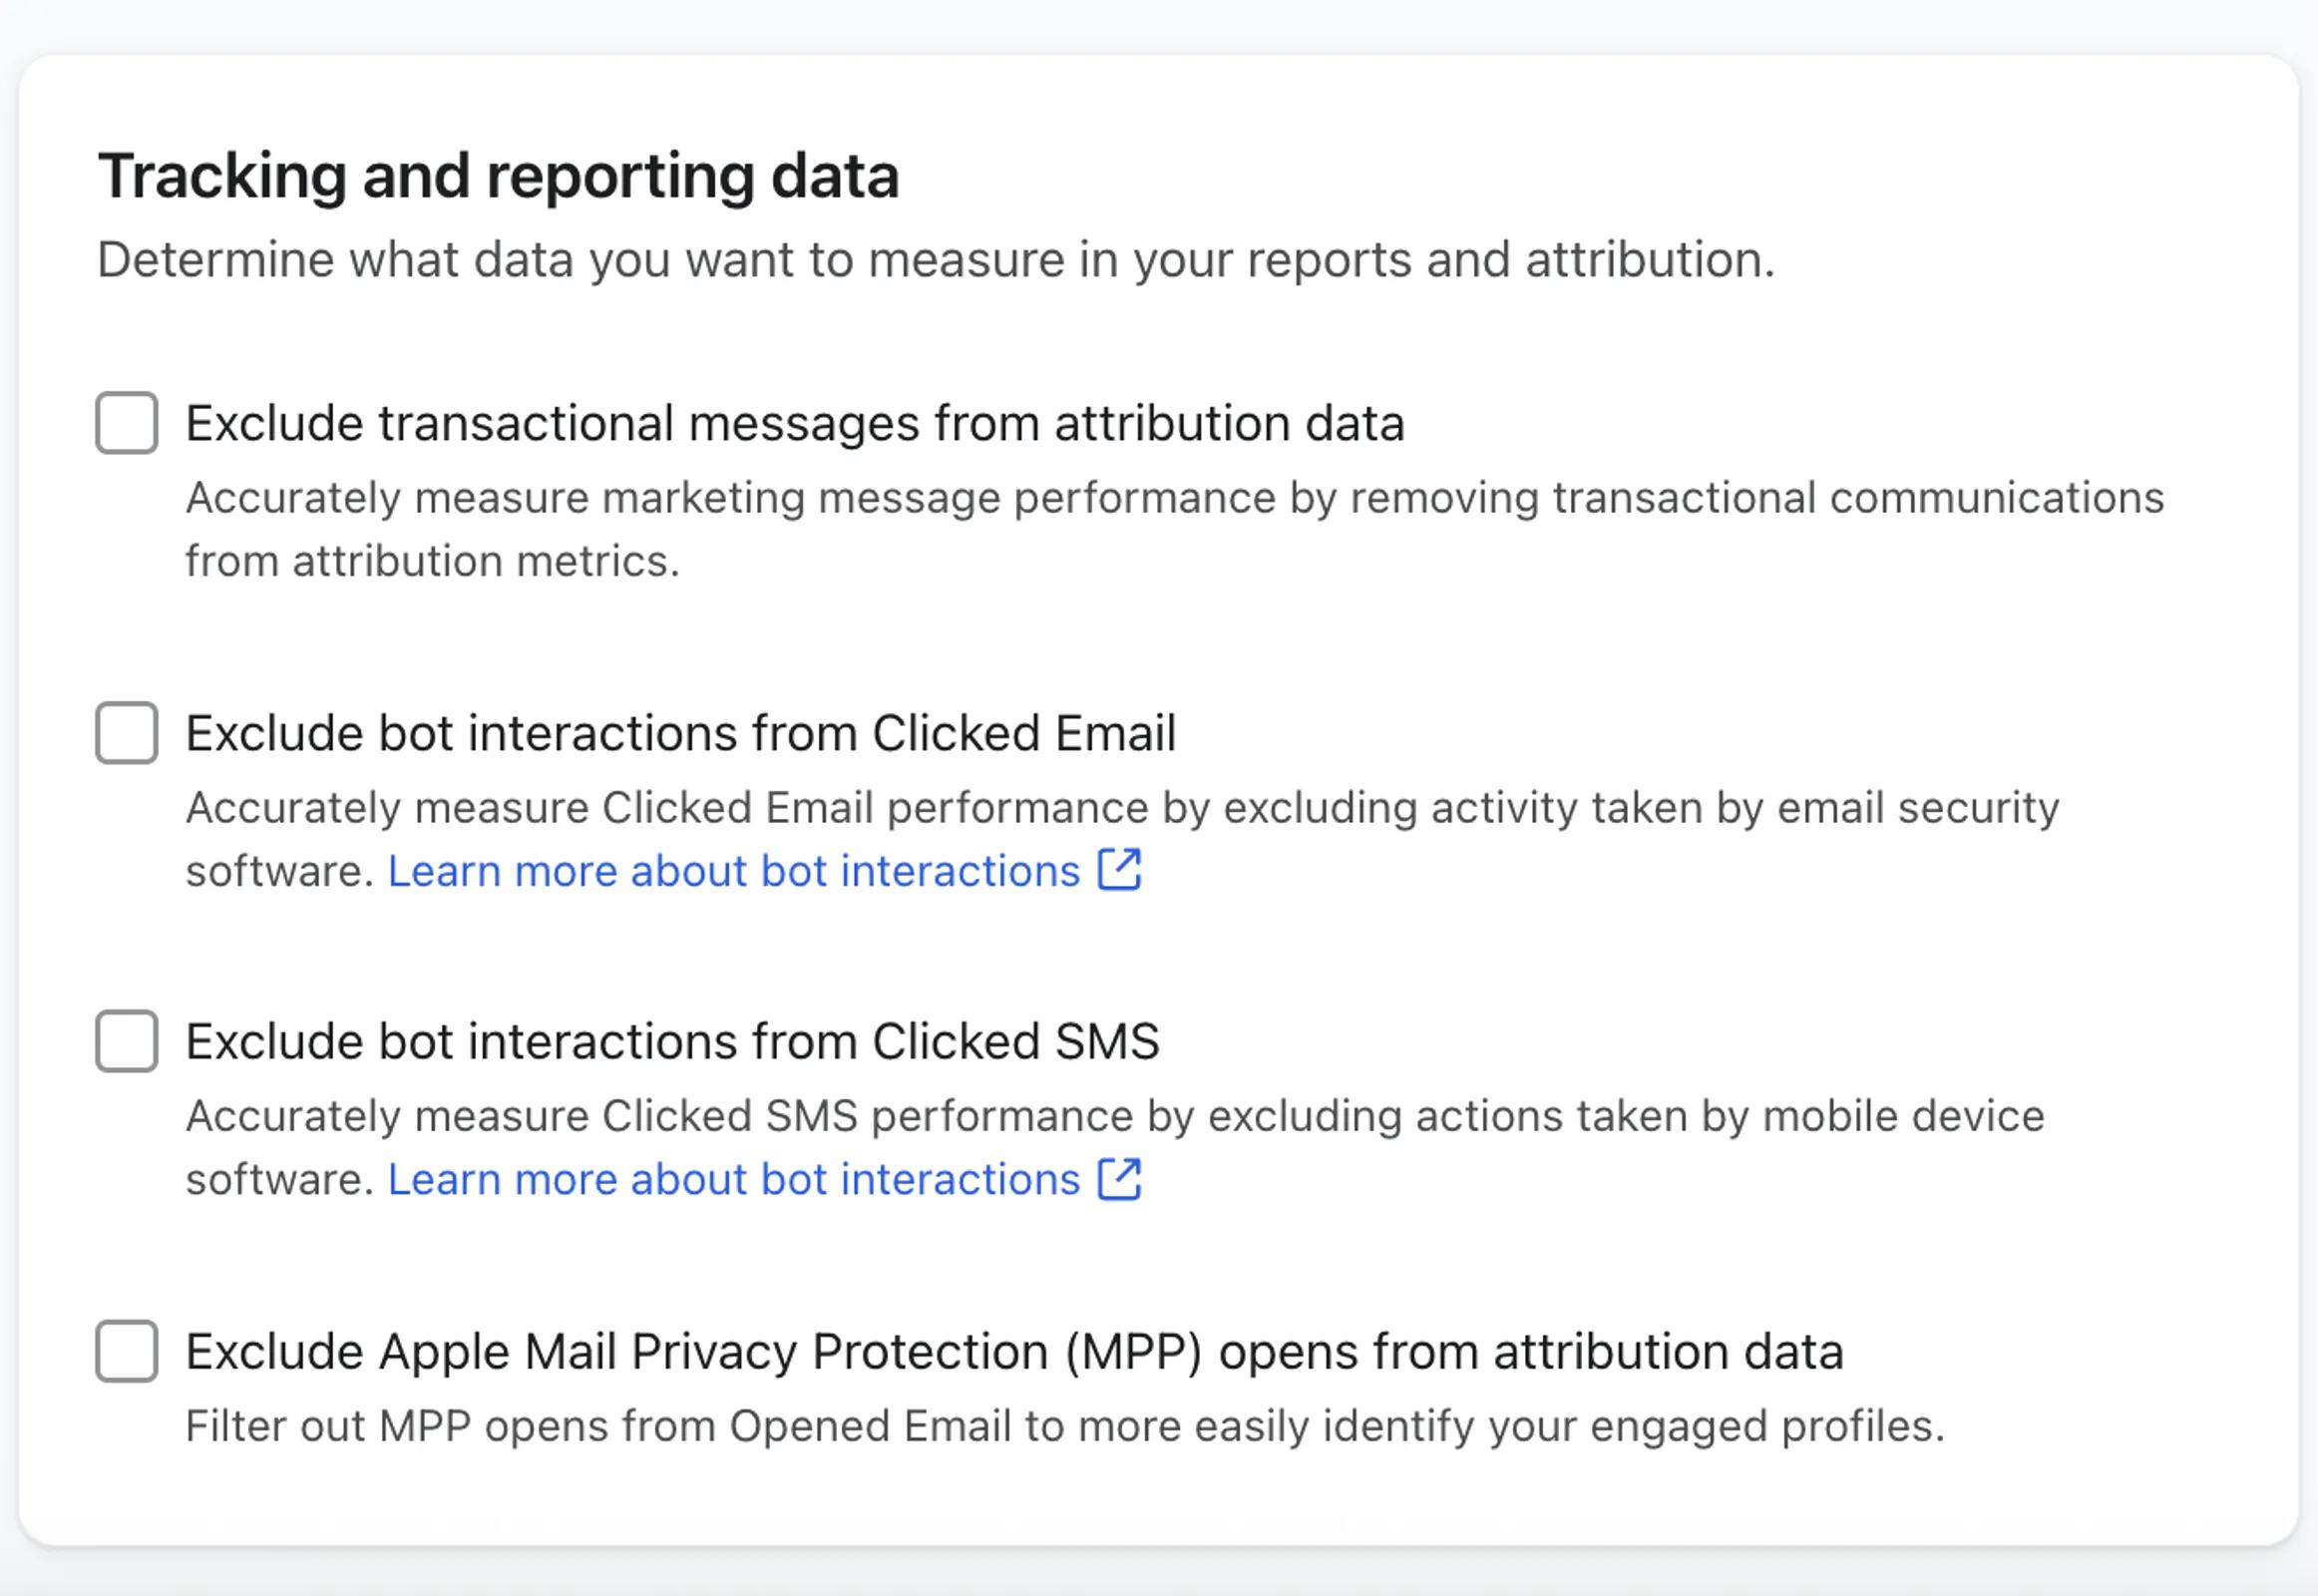Click description mentioning mobile device software
This screenshot has width=2318, height=1596.
pyautogui.click(x=1114, y=1117)
